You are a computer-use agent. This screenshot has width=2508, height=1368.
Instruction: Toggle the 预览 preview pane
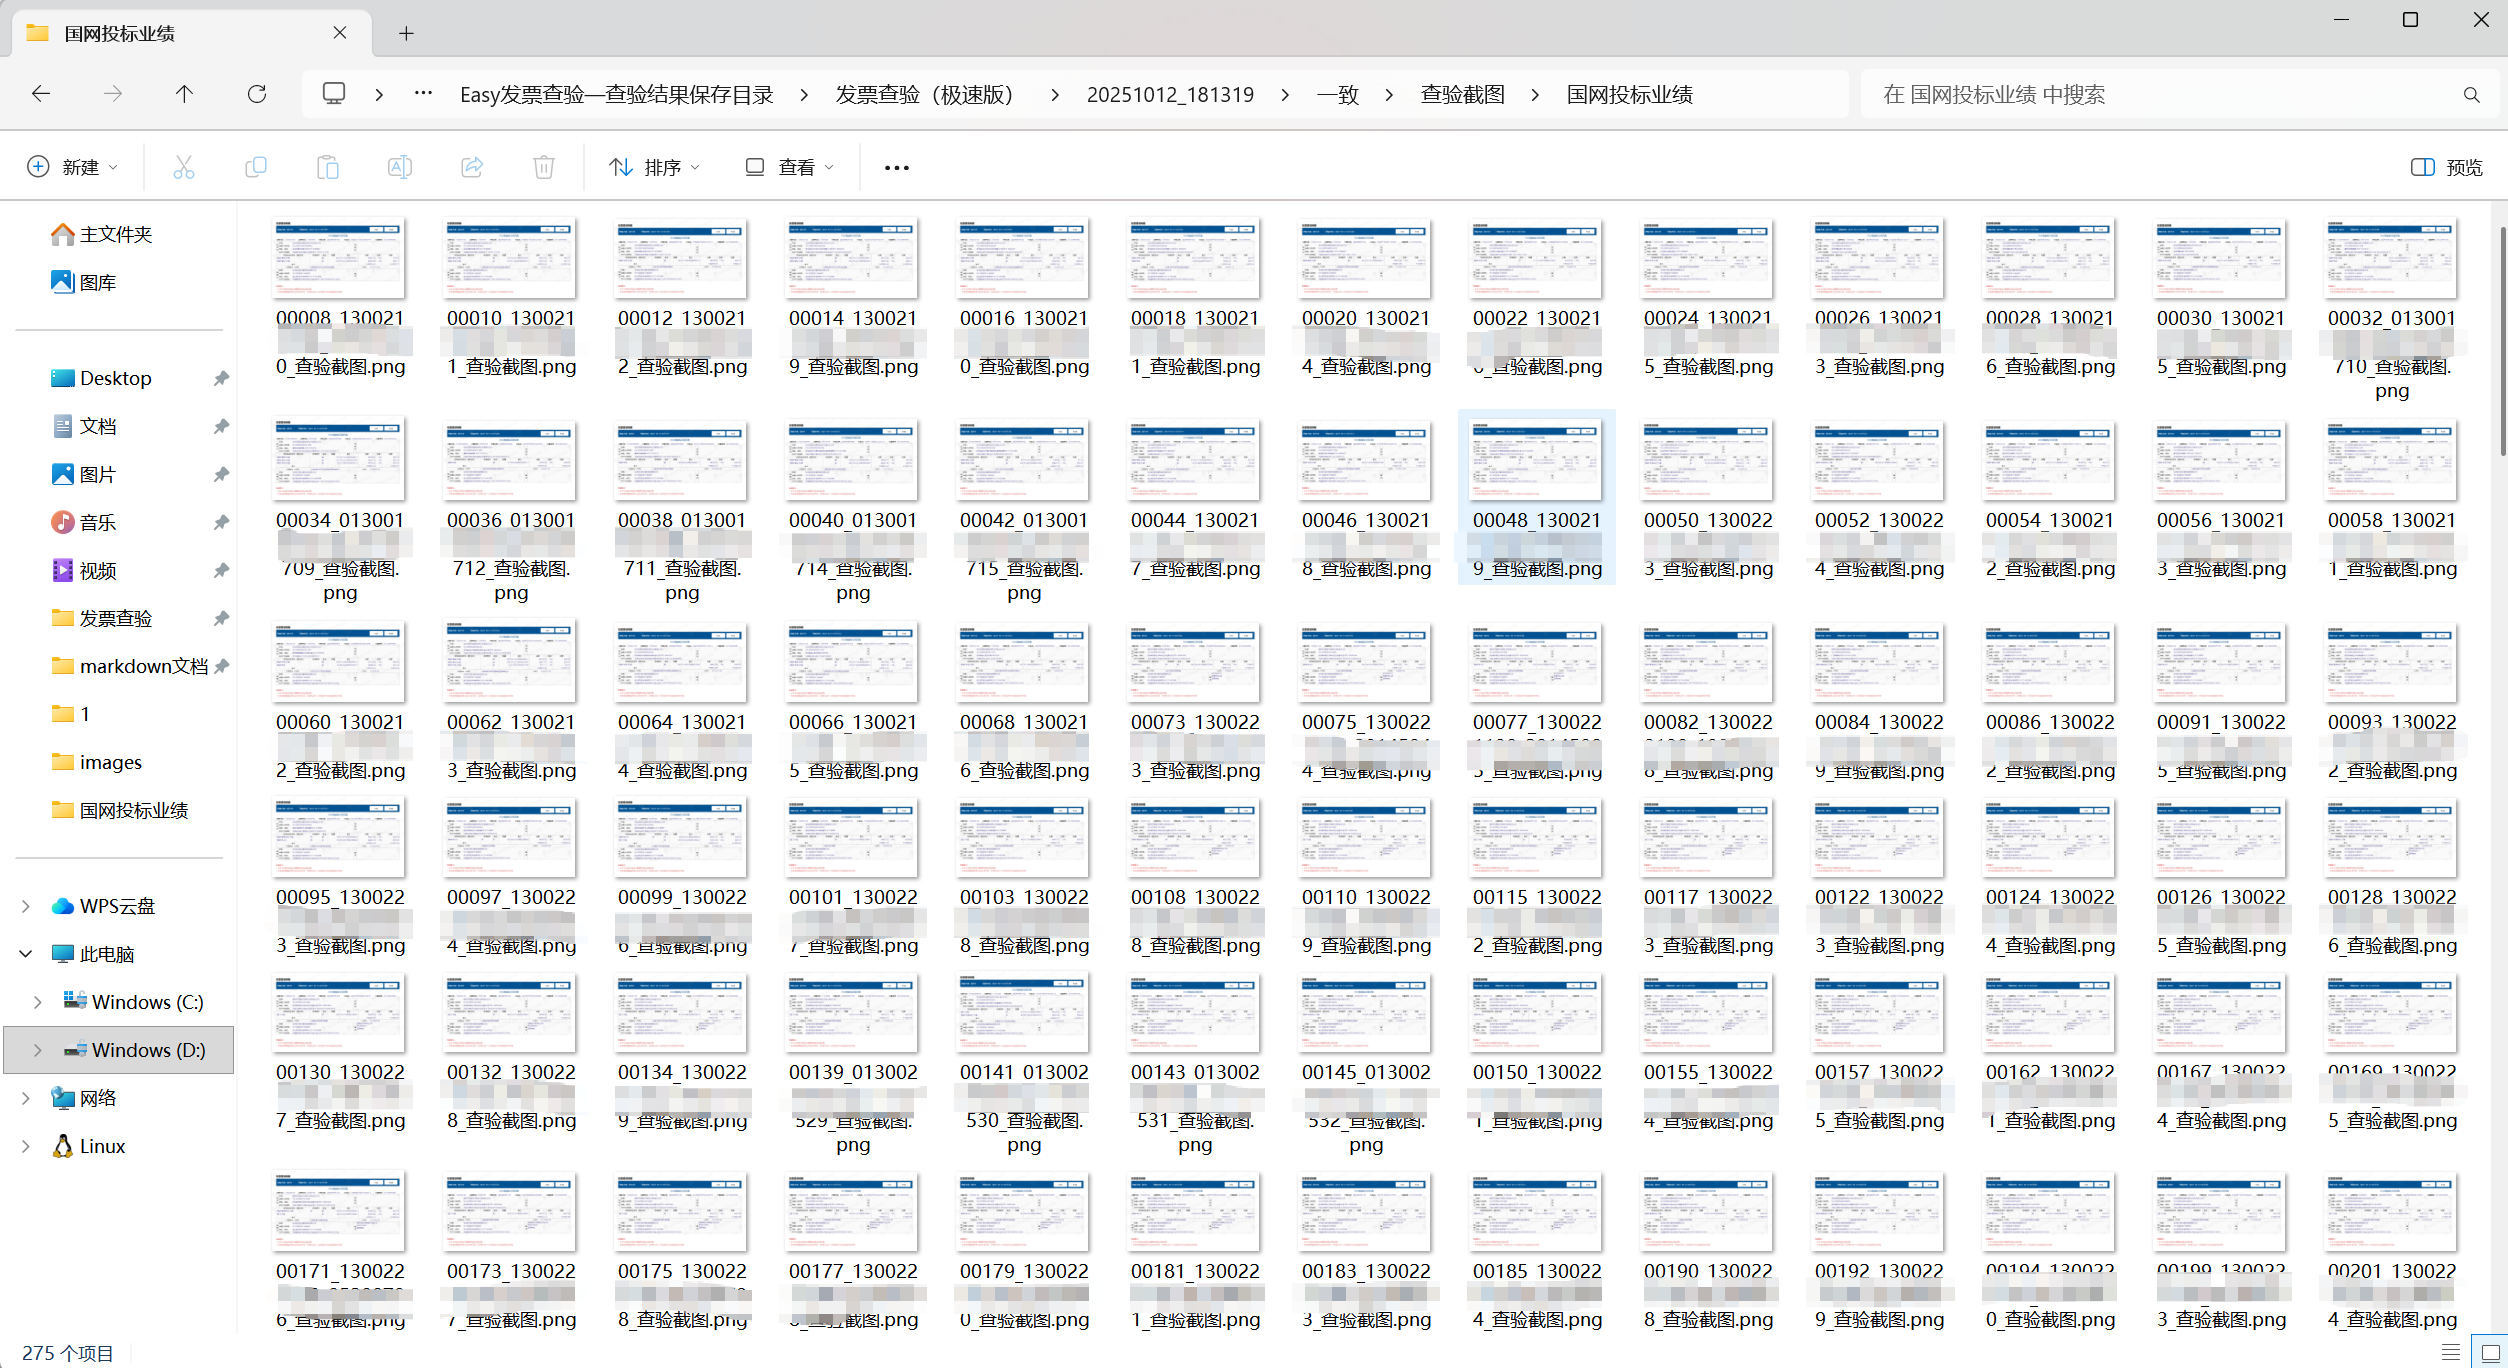(2446, 167)
